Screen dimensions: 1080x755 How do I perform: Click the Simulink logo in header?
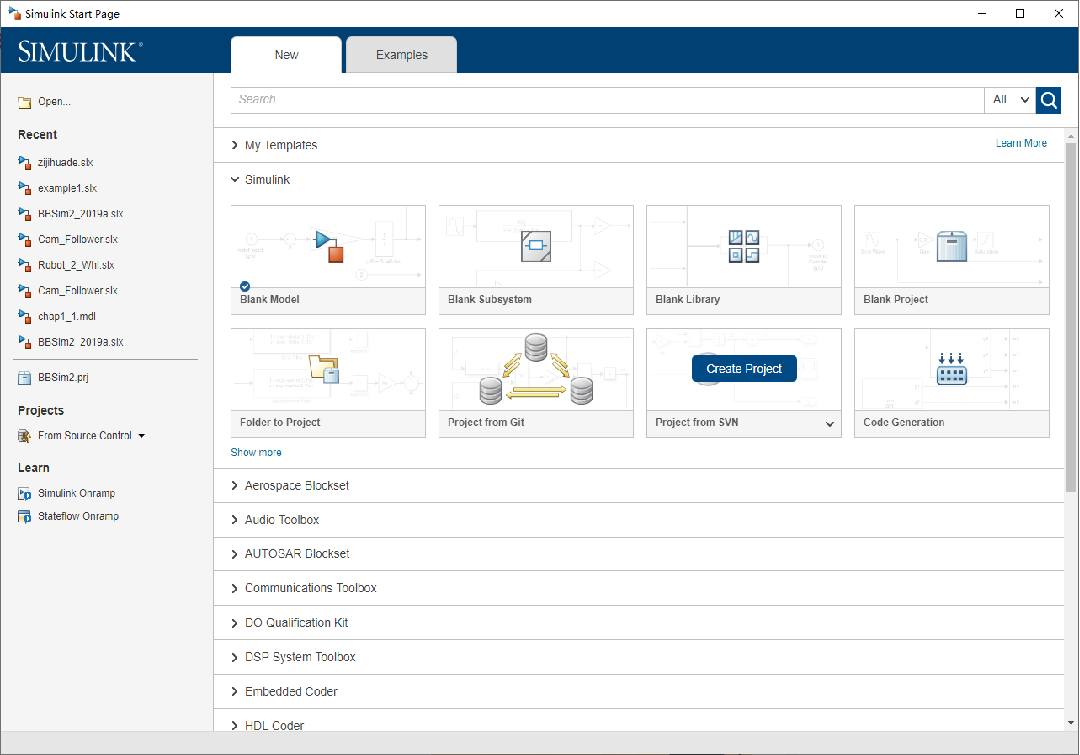80,52
